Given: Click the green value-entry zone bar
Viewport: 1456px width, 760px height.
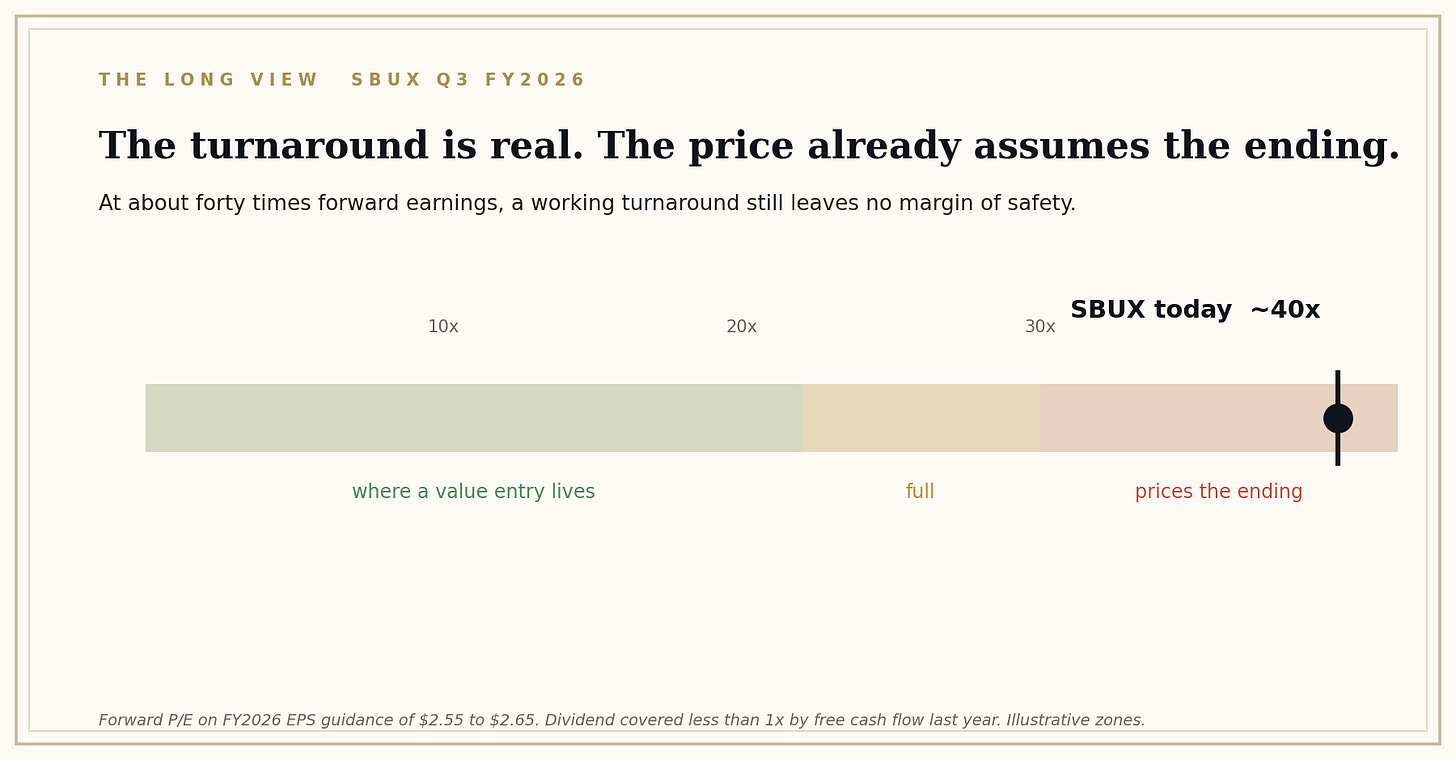Looking at the screenshot, I should (473, 418).
